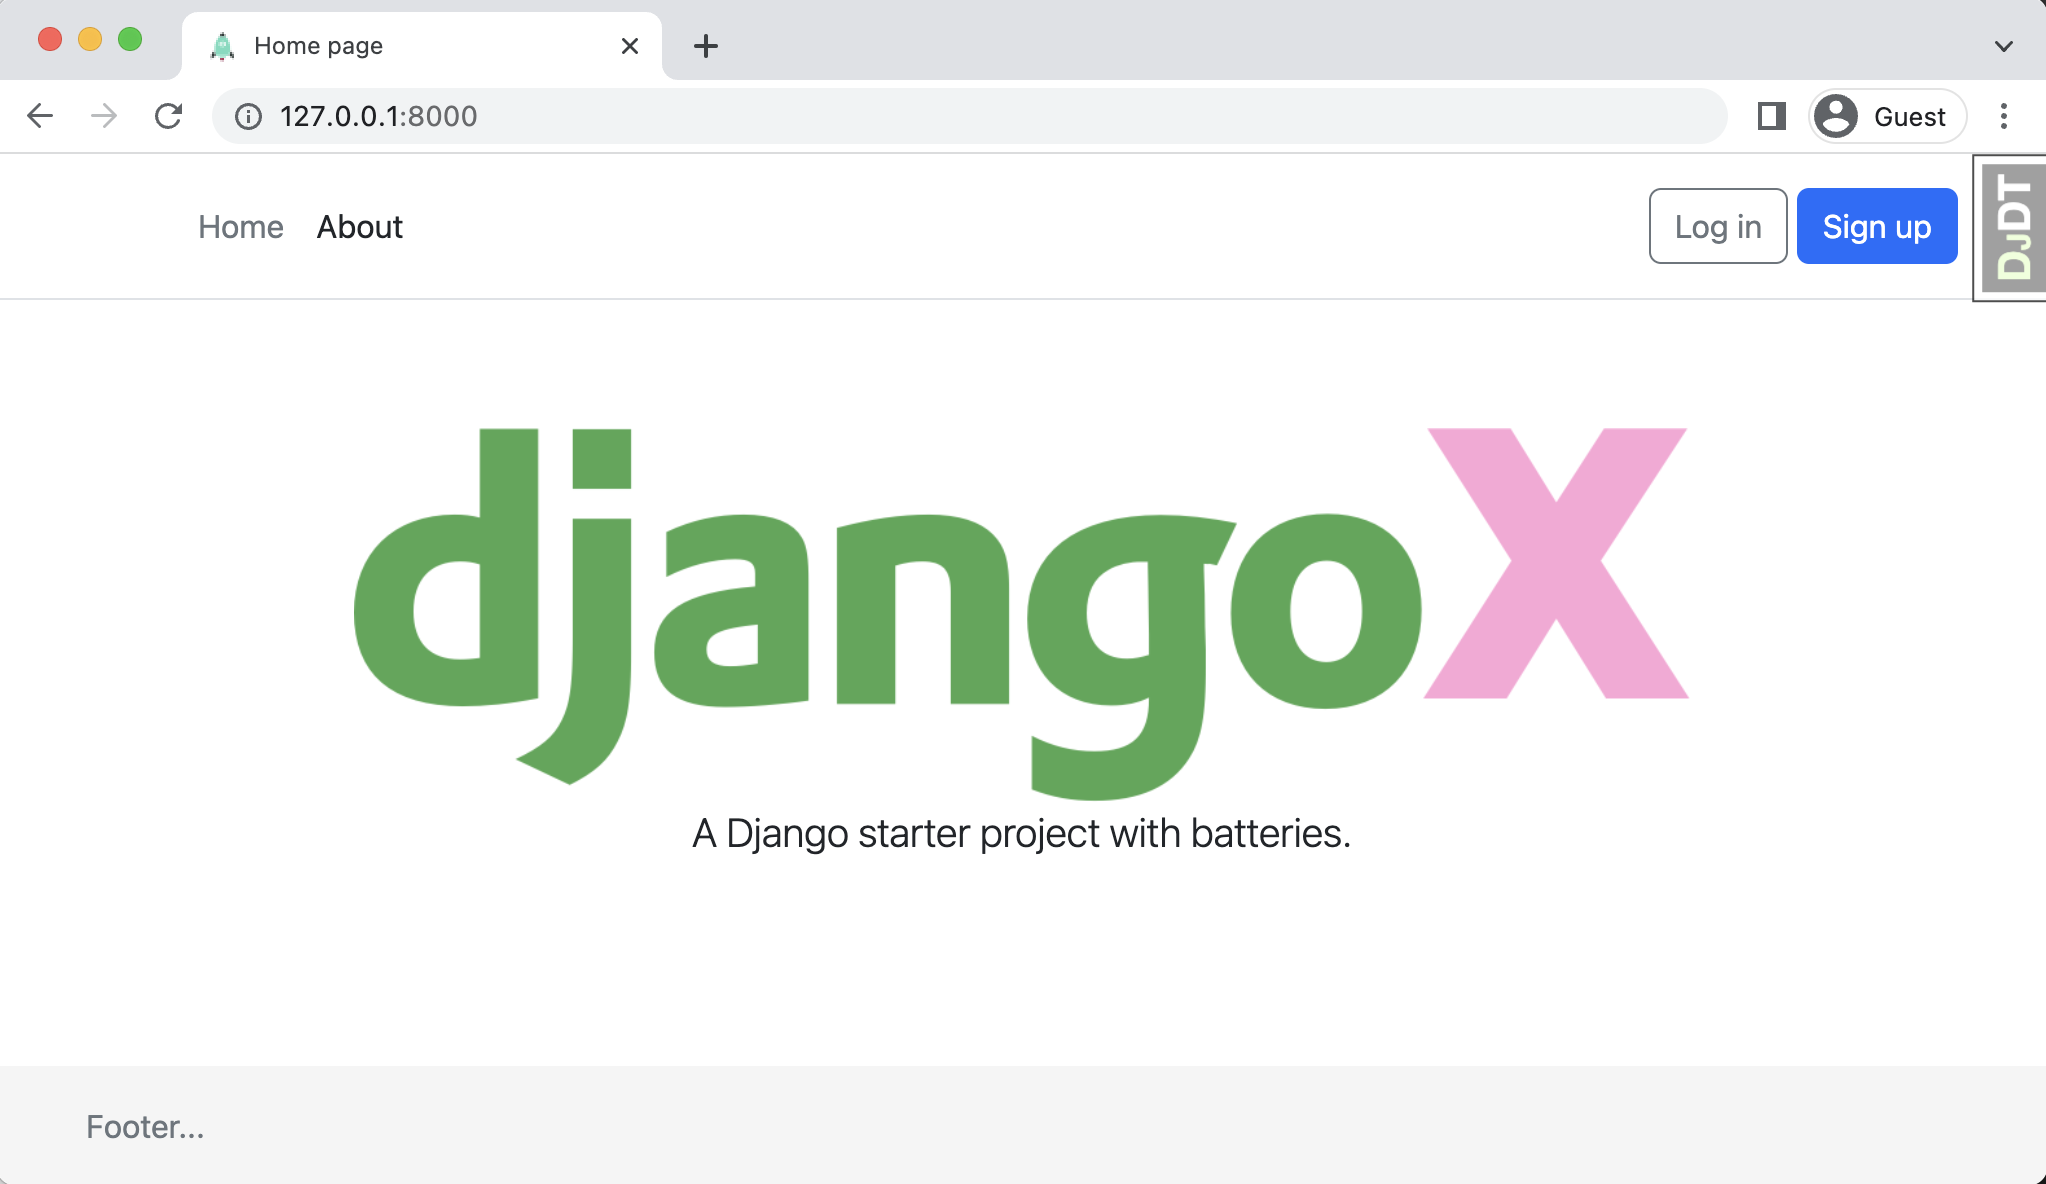Show the Django Debug Toolbar panel
The height and width of the screenshot is (1184, 2046).
(x=2013, y=227)
